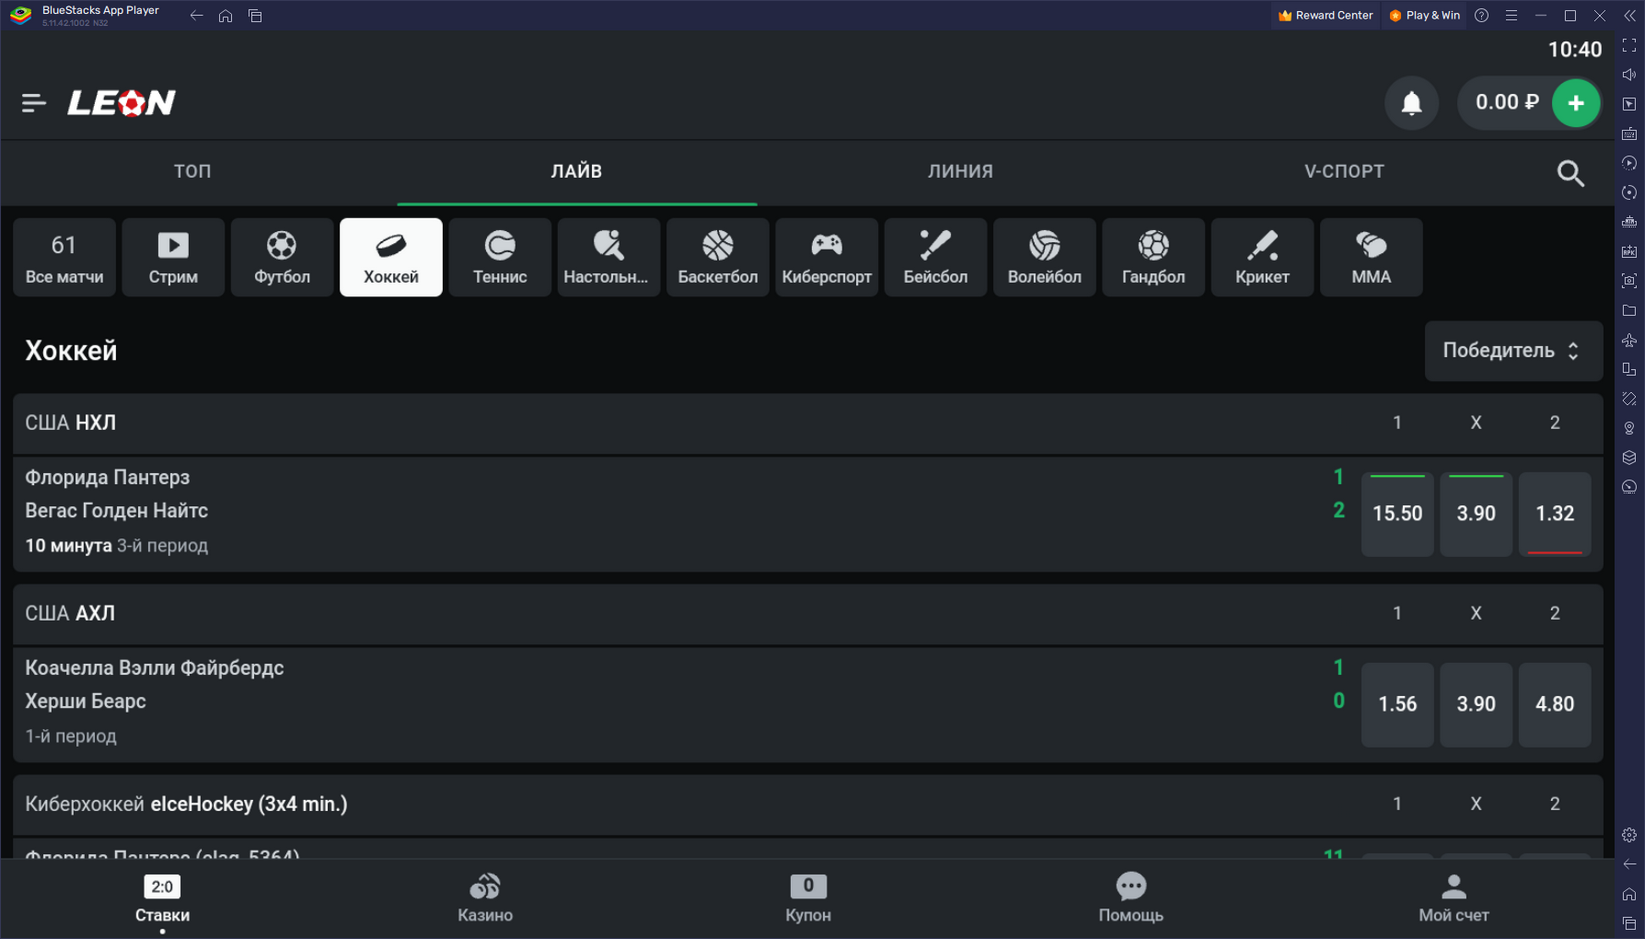1645x939 pixels.
Task: Switch to the ТОП tab
Action: point(193,171)
